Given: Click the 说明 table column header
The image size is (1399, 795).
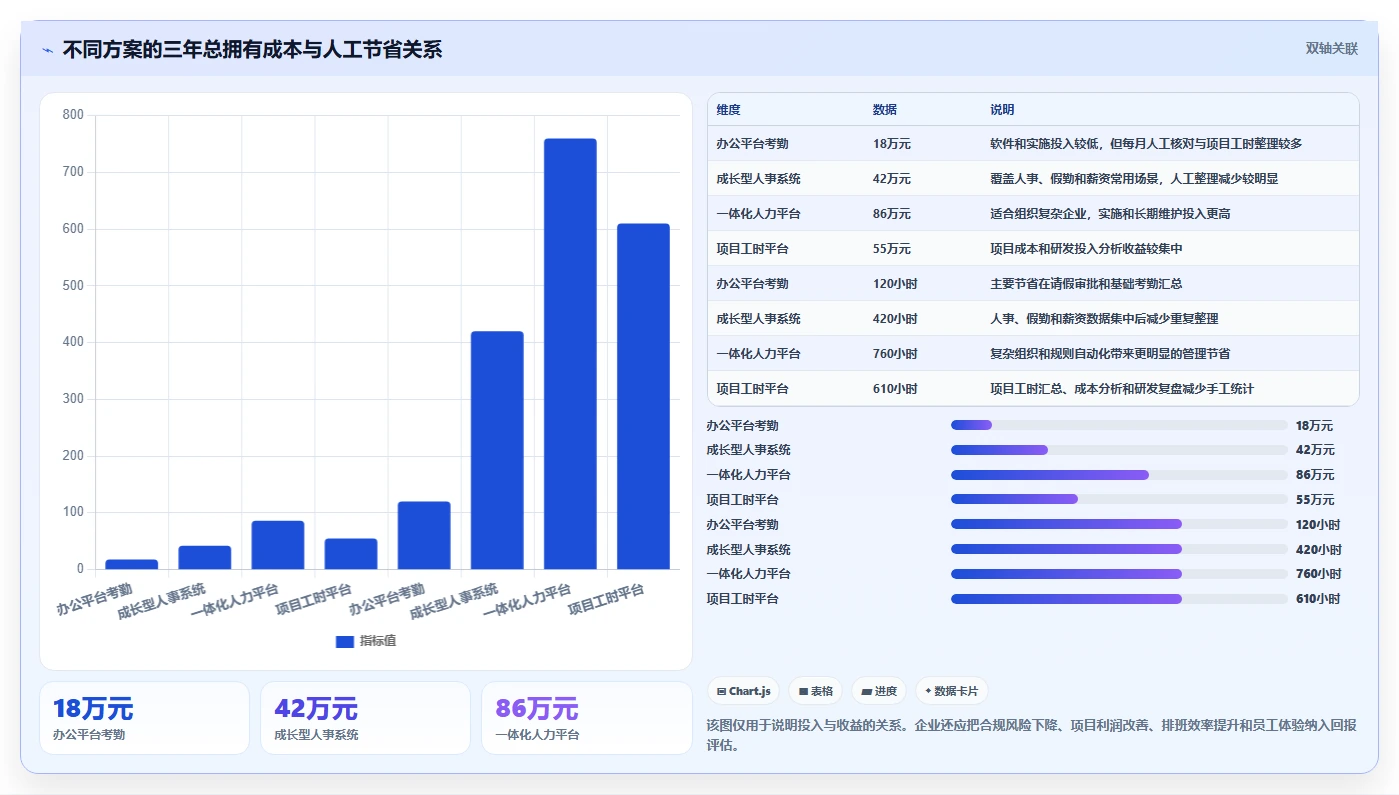Looking at the screenshot, I should pos(1002,110).
